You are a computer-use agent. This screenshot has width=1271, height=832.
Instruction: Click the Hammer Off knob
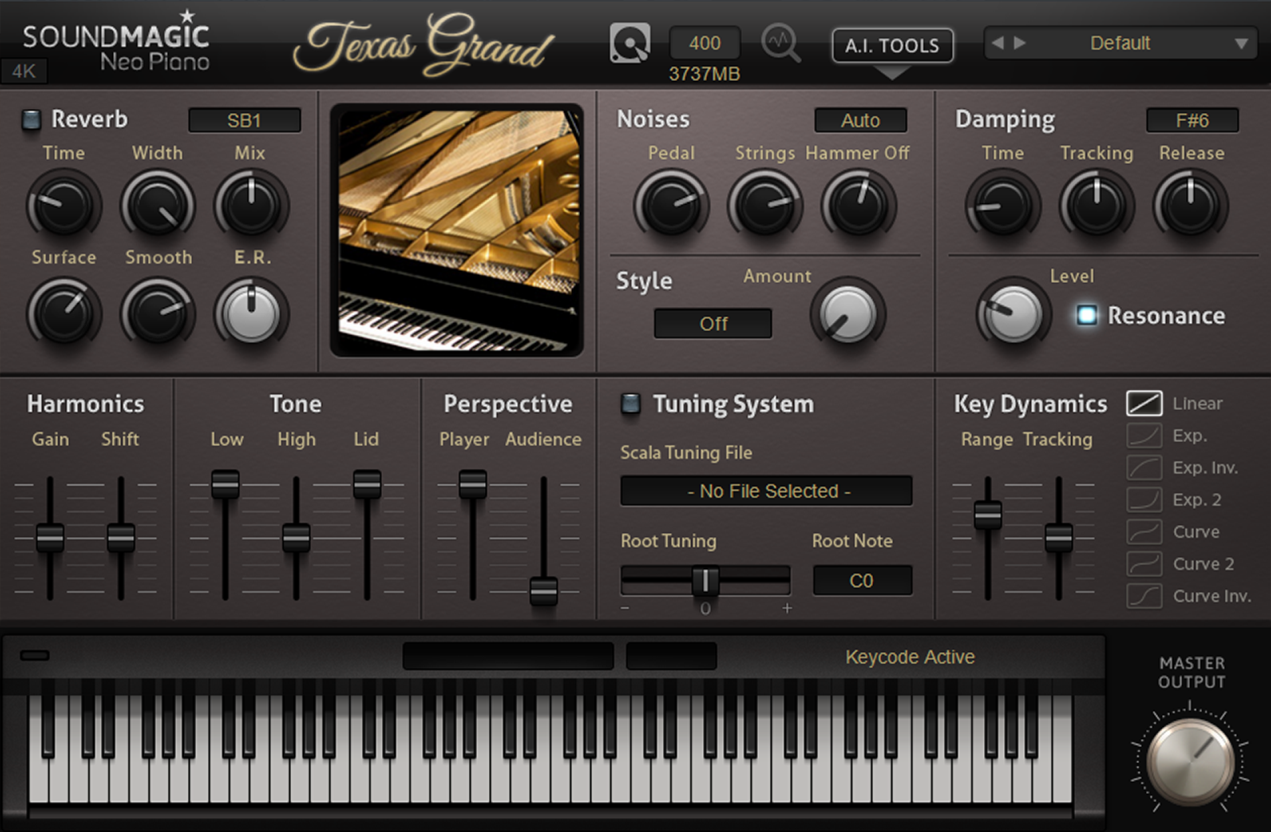pos(858,205)
